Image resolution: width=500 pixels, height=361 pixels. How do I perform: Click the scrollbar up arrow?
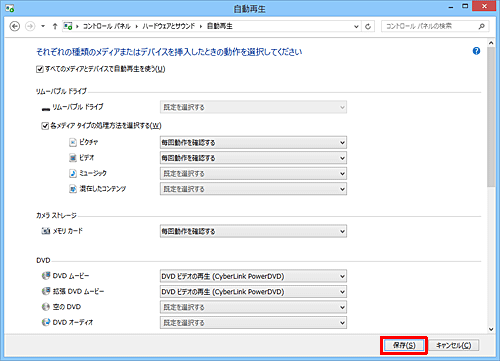[491, 43]
